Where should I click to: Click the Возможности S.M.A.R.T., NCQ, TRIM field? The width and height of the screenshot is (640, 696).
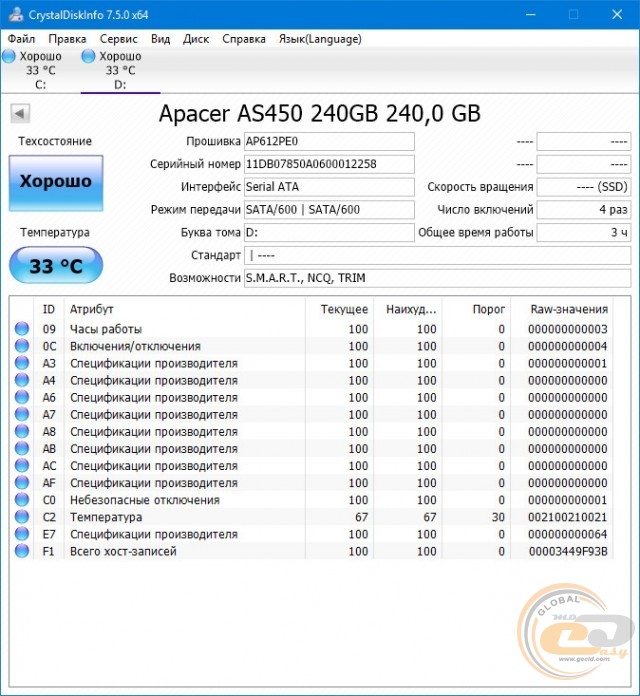pos(438,278)
